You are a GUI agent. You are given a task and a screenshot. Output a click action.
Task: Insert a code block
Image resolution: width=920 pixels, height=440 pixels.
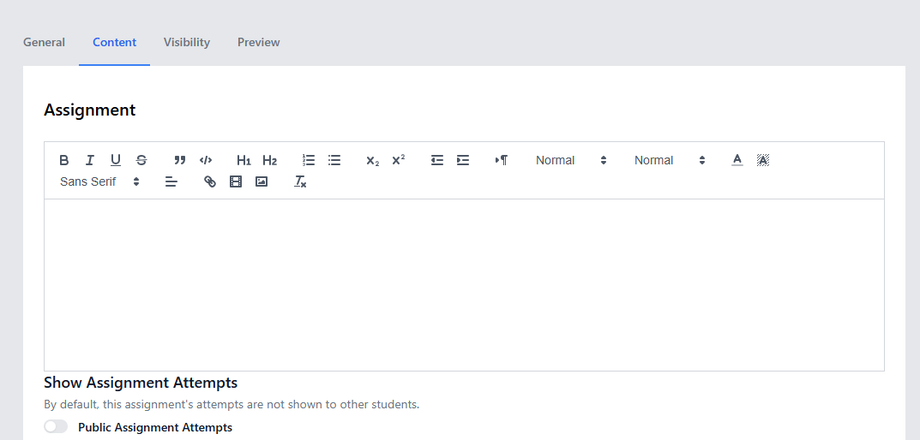click(x=206, y=160)
